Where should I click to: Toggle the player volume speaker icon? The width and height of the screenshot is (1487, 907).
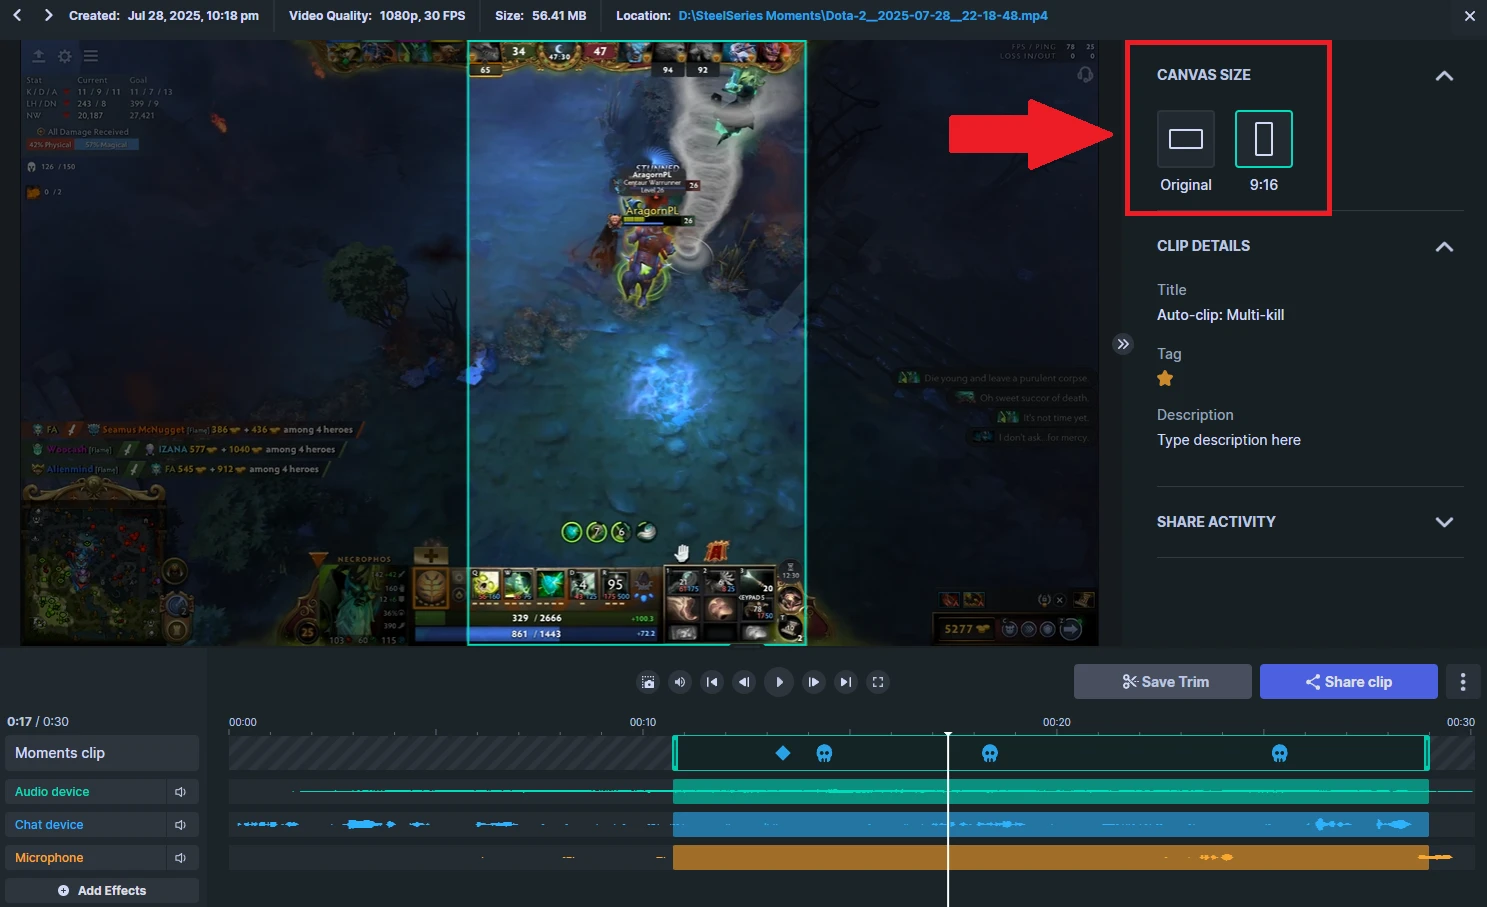pos(680,682)
